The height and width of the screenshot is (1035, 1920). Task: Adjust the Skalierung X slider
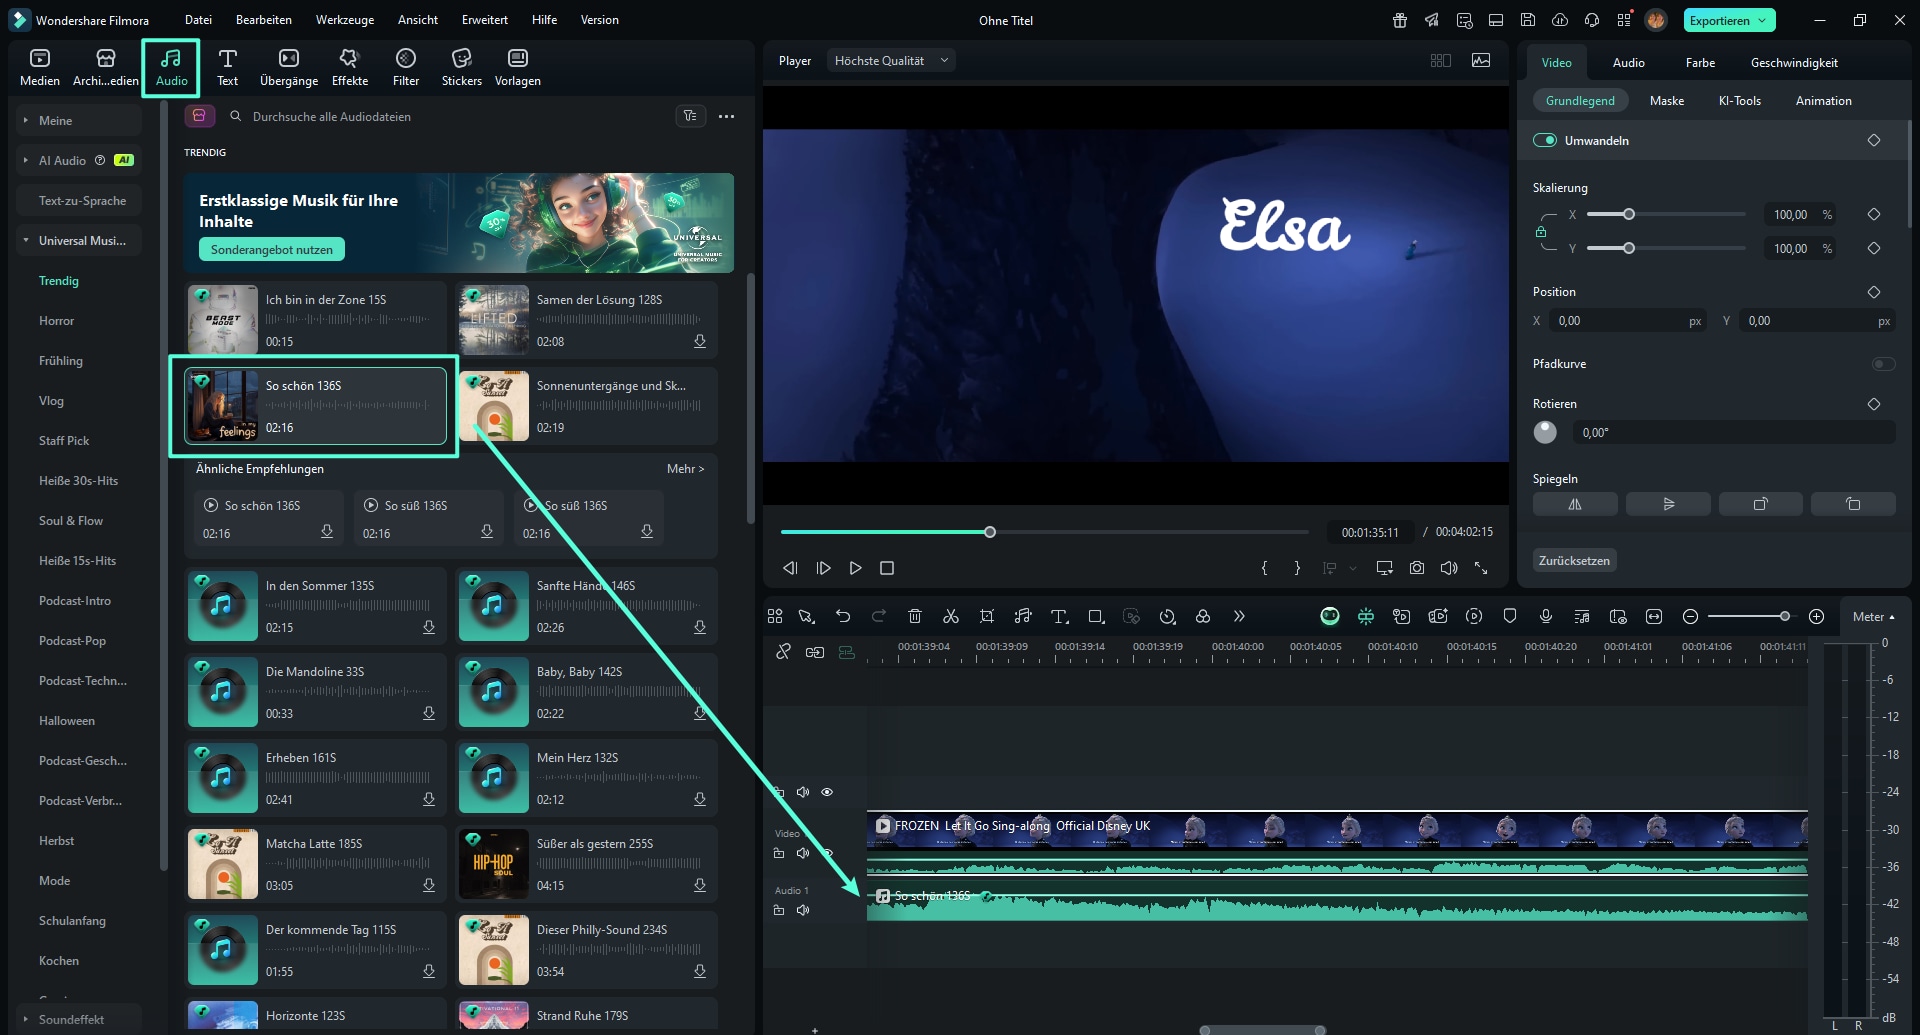1629,214
